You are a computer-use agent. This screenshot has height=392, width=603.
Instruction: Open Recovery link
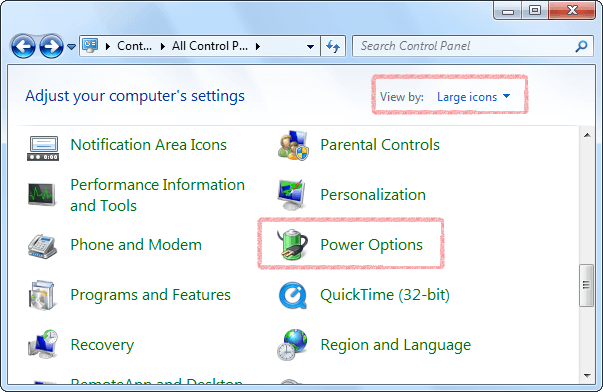(102, 345)
